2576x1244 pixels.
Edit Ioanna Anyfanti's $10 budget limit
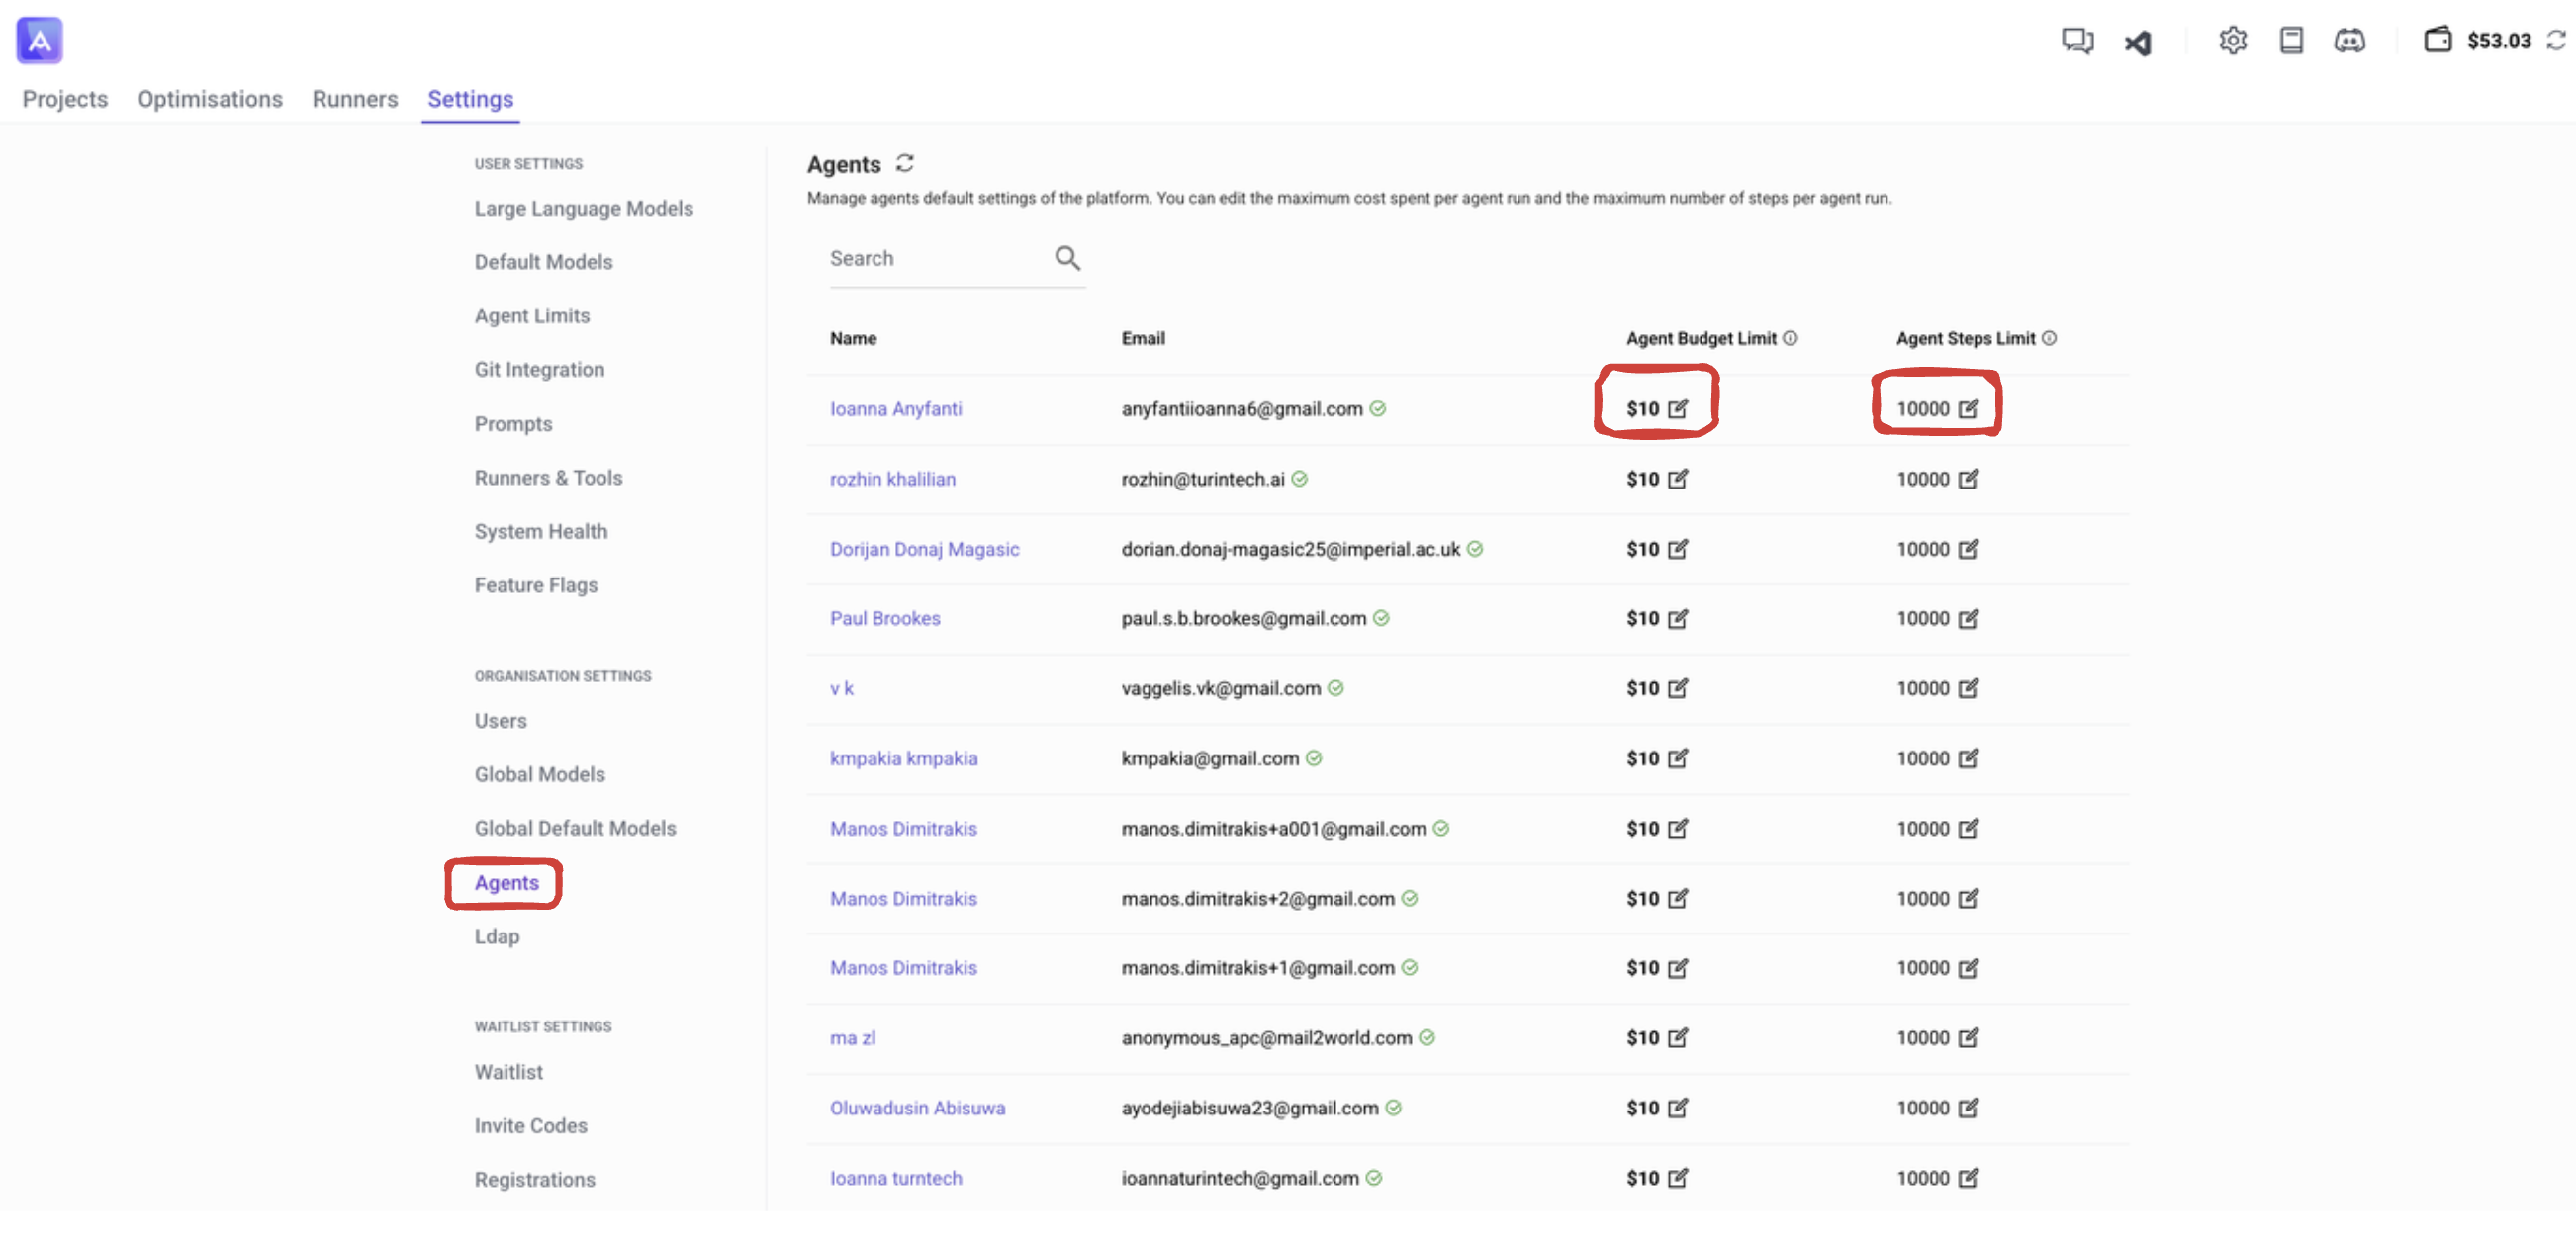coord(1678,409)
